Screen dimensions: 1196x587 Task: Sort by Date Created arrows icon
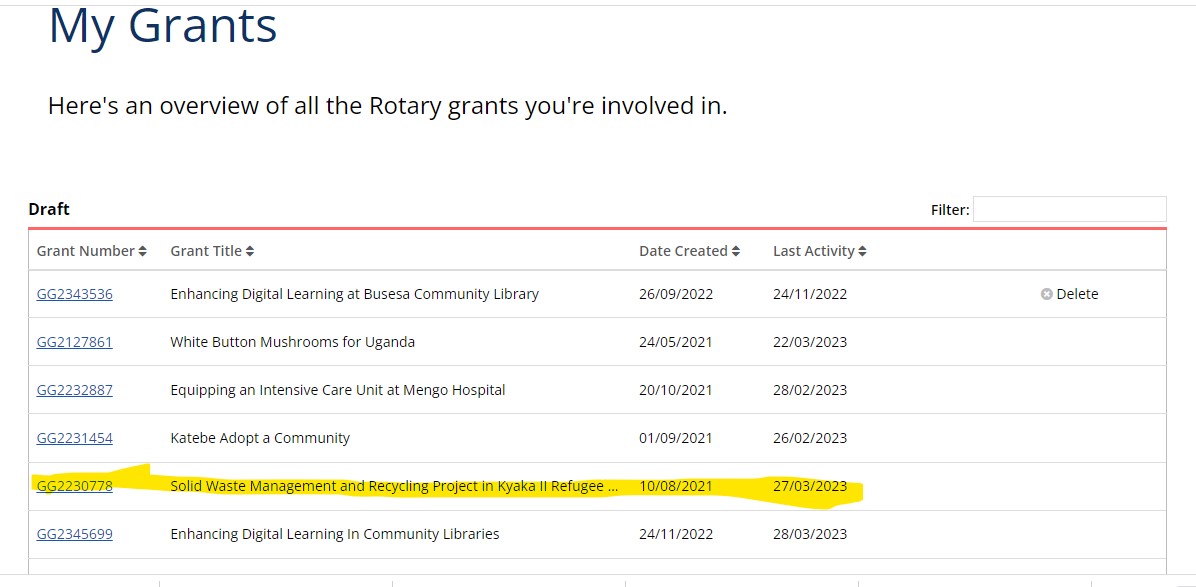coord(735,251)
